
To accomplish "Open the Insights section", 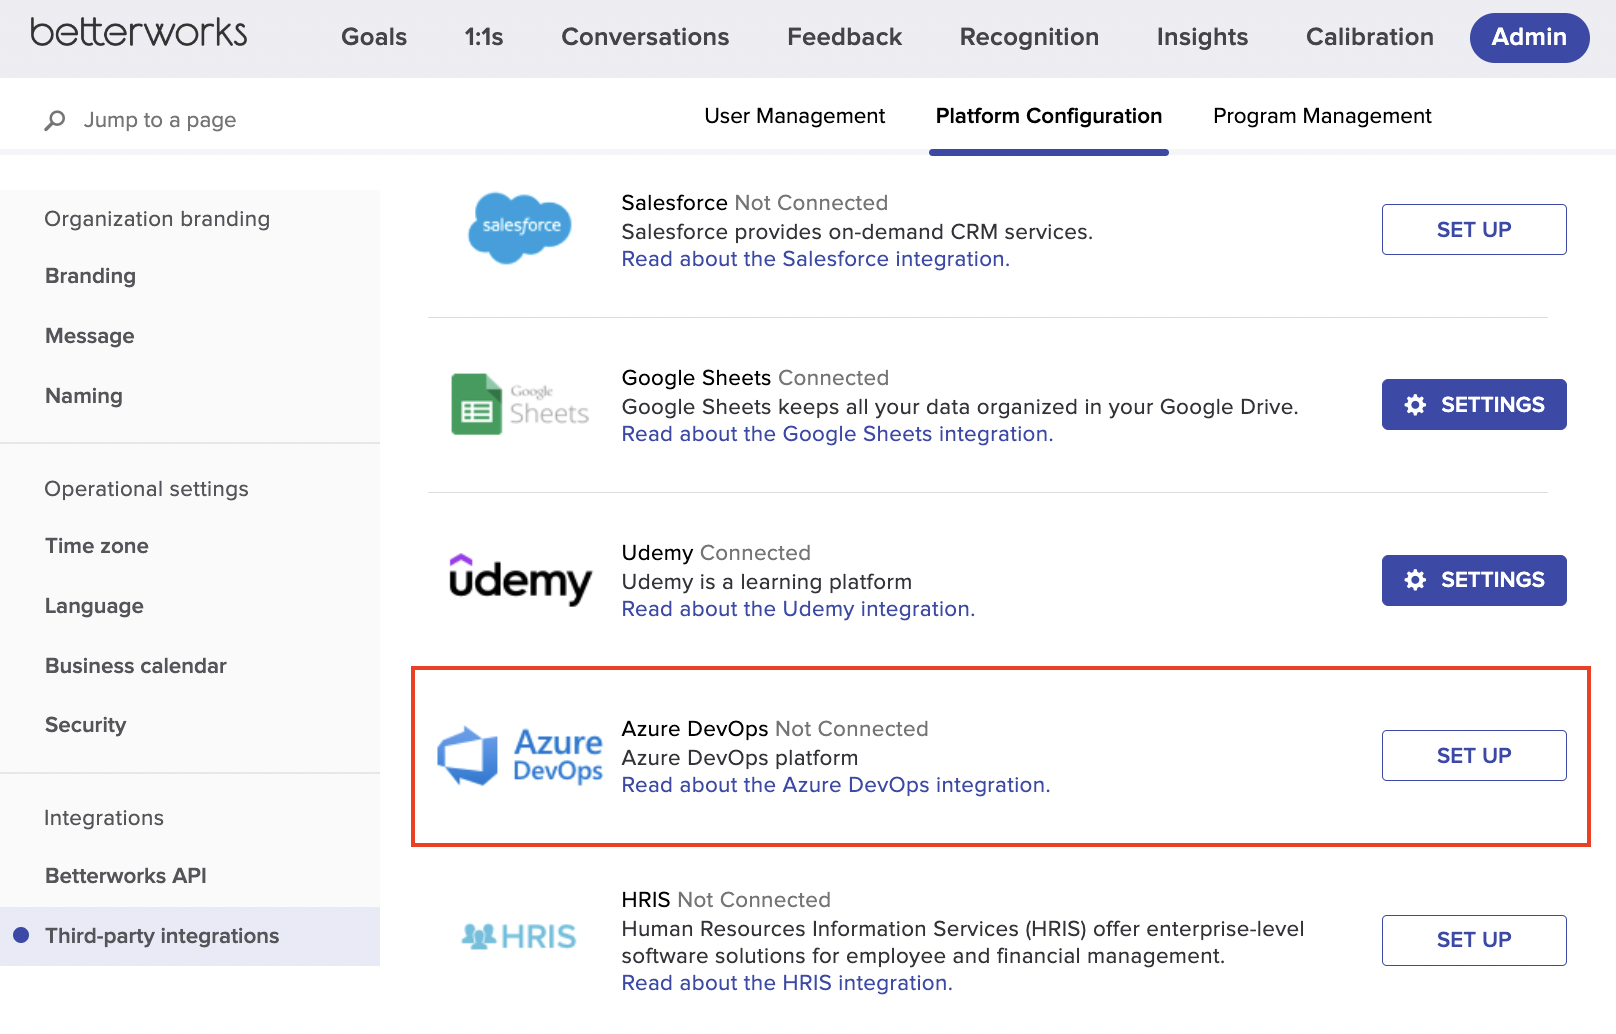I will pyautogui.click(x=1202, y=37).
